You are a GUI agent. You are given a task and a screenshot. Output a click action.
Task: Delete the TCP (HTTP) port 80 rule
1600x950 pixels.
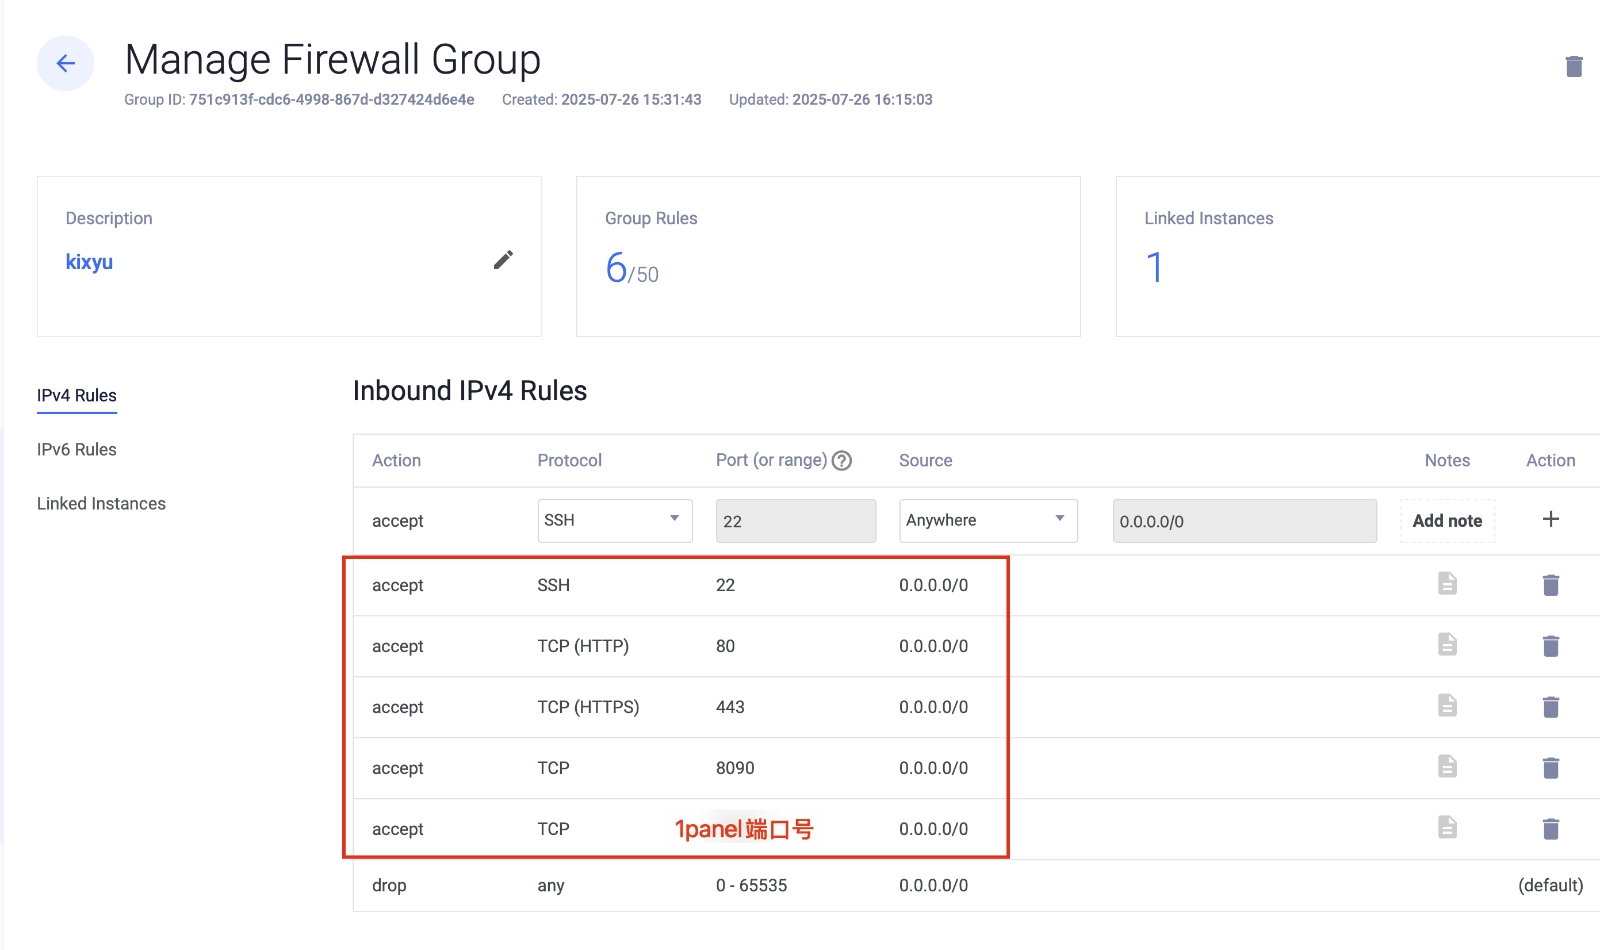coord(1550,646)
